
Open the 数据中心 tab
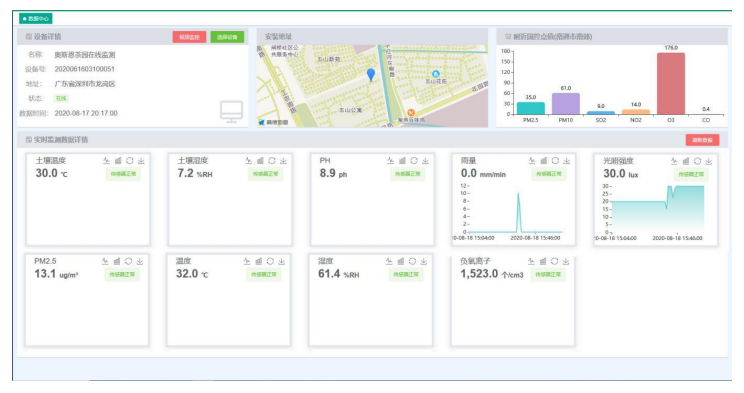pos(36,19)
